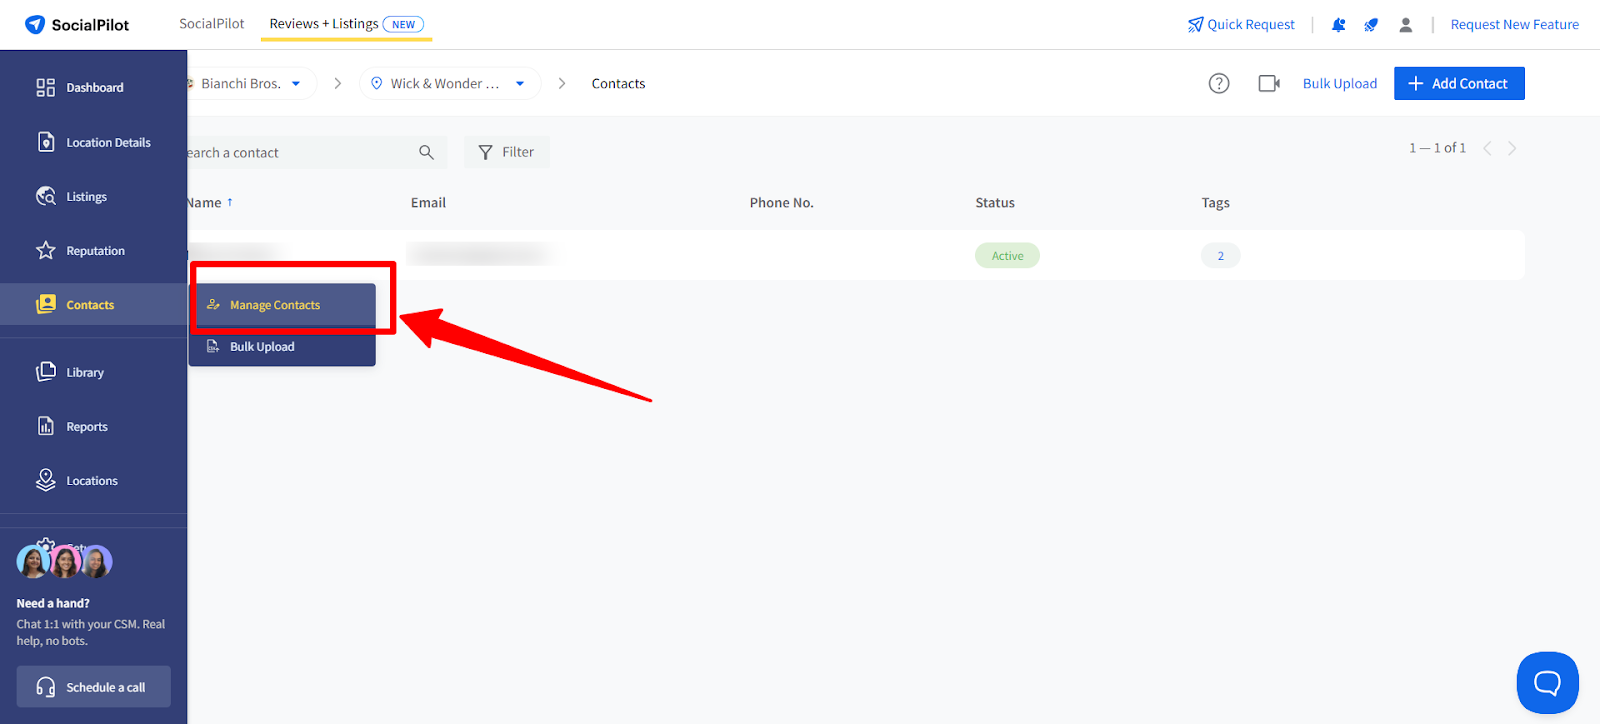Go to Listings in the sidebar

[93, 197]
